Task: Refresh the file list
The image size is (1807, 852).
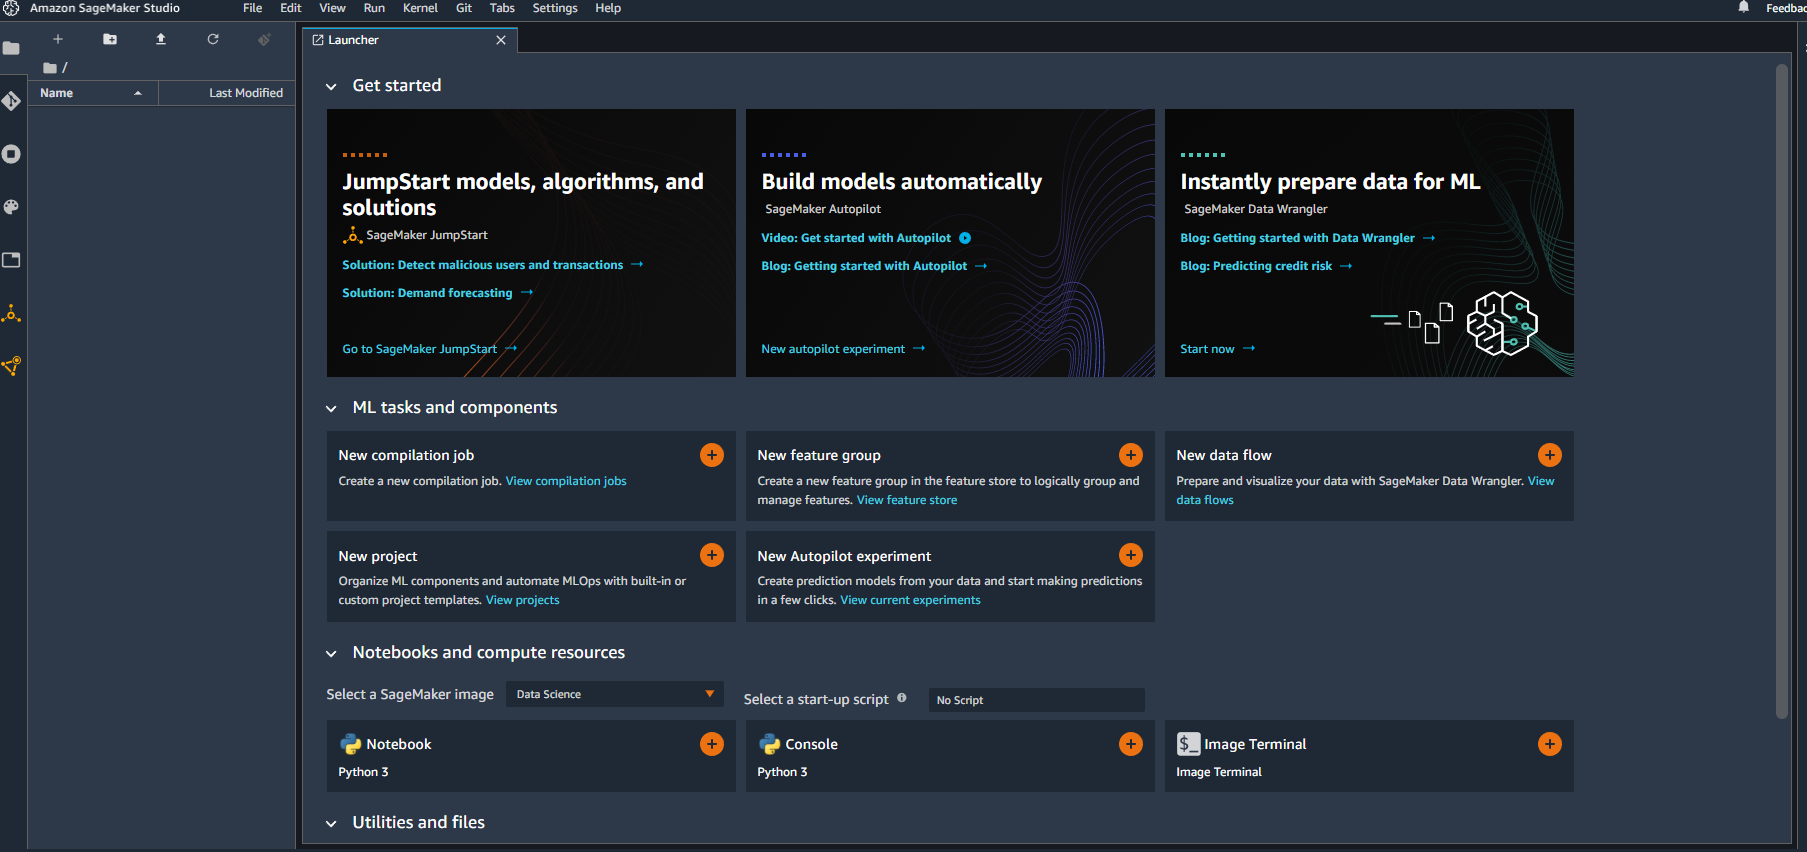Action: tap(213, 39)
